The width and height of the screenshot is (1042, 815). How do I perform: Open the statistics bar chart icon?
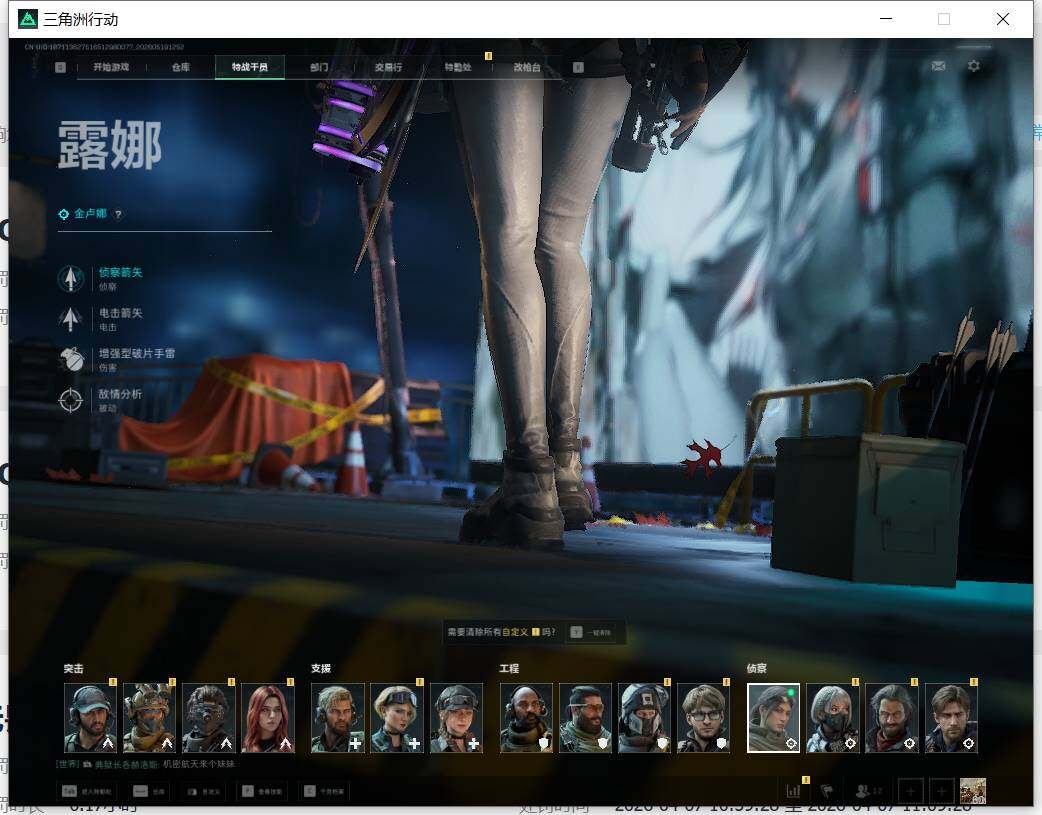click(793, 791)
